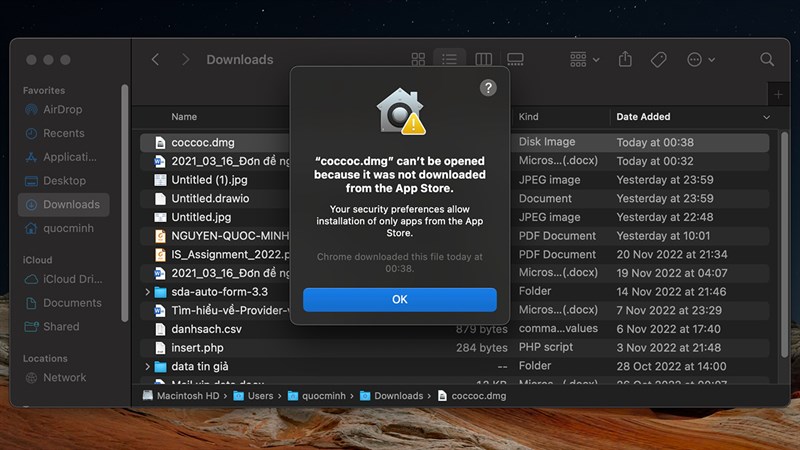Expand data tin giả folder
The width and height of the screenshot is (800, 450).
point(147,366)
